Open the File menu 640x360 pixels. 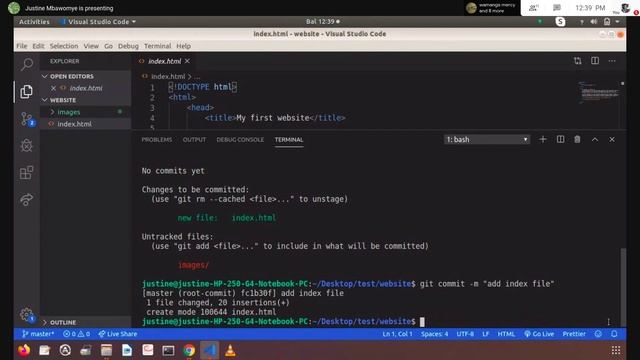[22, 46]
